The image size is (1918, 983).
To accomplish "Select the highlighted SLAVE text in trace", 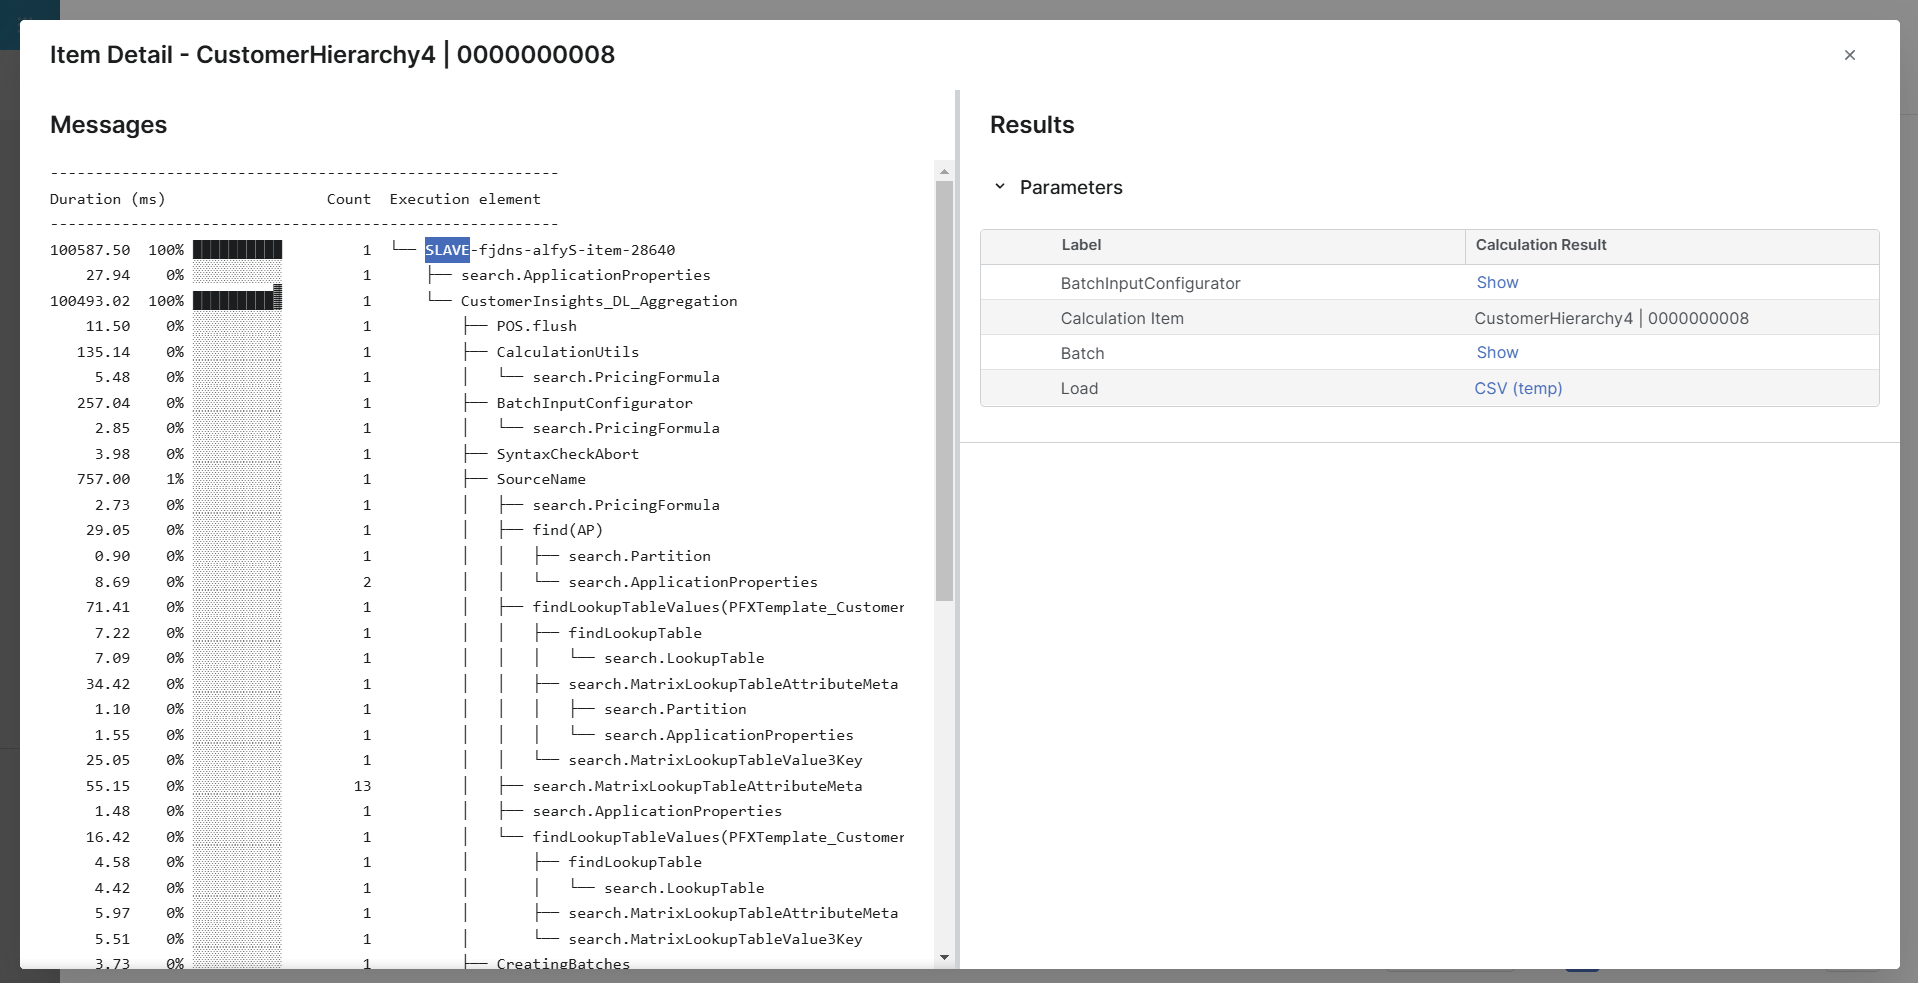I will (x=446, y=250).
